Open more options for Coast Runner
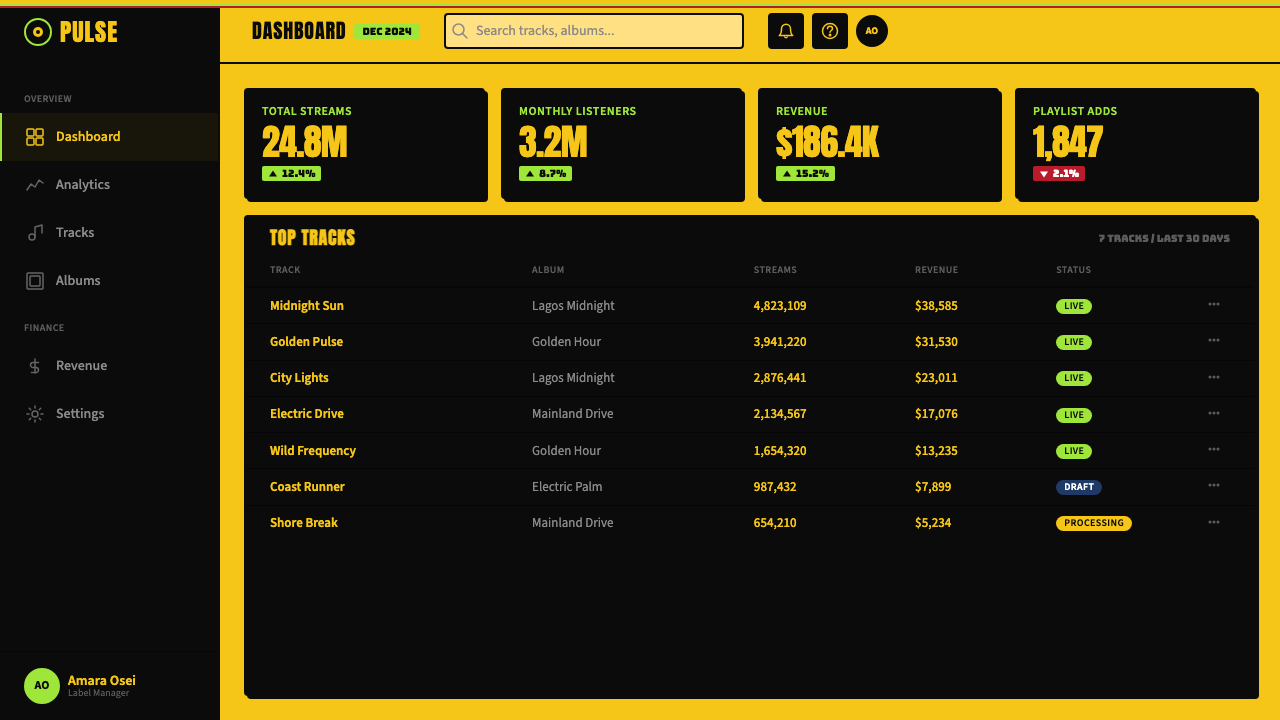The height and width of the screenshot is (720, 1280). pyautogui.click(x=1214, y=485)
